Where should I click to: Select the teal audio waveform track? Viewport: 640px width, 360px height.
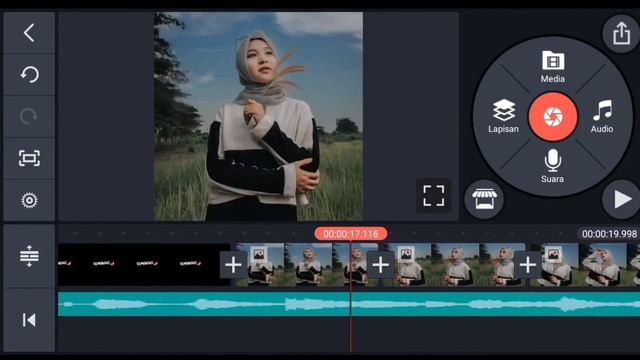(x=349, y=304)
